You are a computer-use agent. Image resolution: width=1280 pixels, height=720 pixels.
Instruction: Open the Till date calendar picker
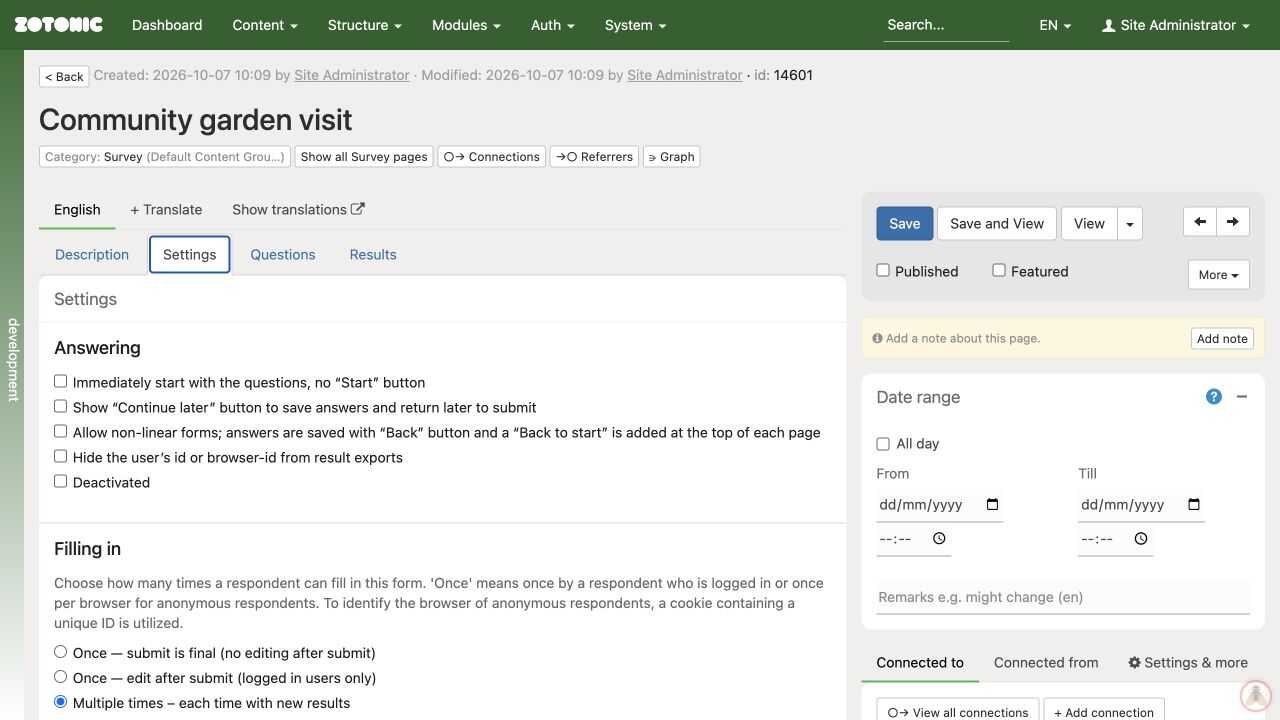click(x=1194, y=505)
